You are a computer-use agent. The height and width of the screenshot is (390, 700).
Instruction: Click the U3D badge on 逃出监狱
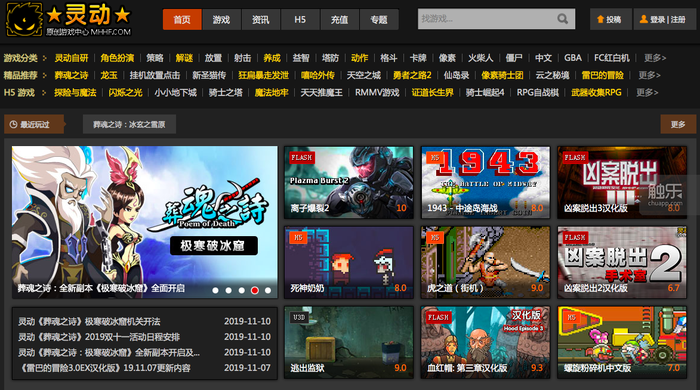tap(299, 317)
